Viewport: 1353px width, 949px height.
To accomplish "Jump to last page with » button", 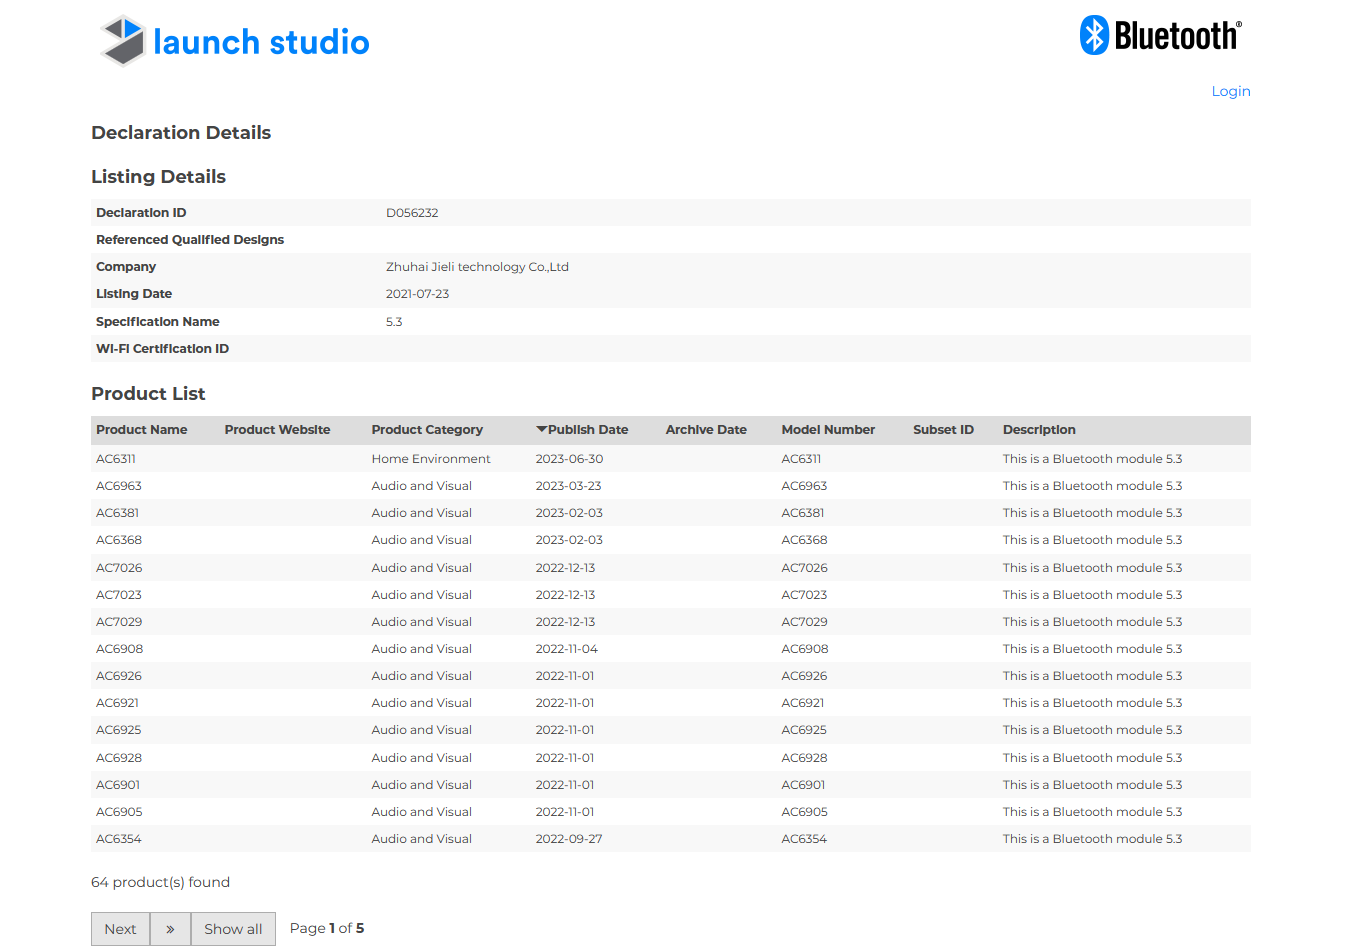I will click(x=170, y=929).
